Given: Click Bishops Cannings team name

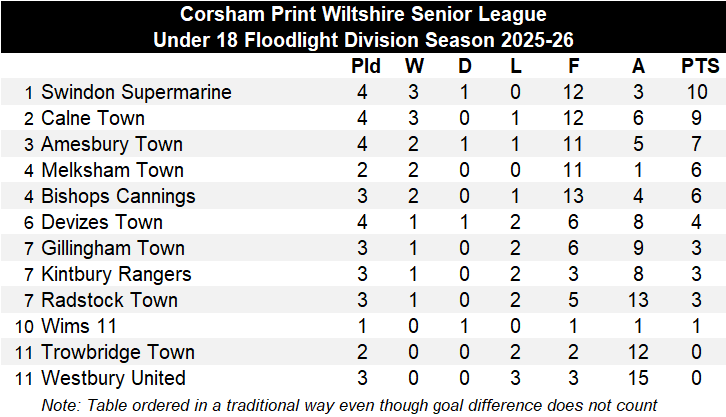Looking at the screenshot, I should 118,196.
